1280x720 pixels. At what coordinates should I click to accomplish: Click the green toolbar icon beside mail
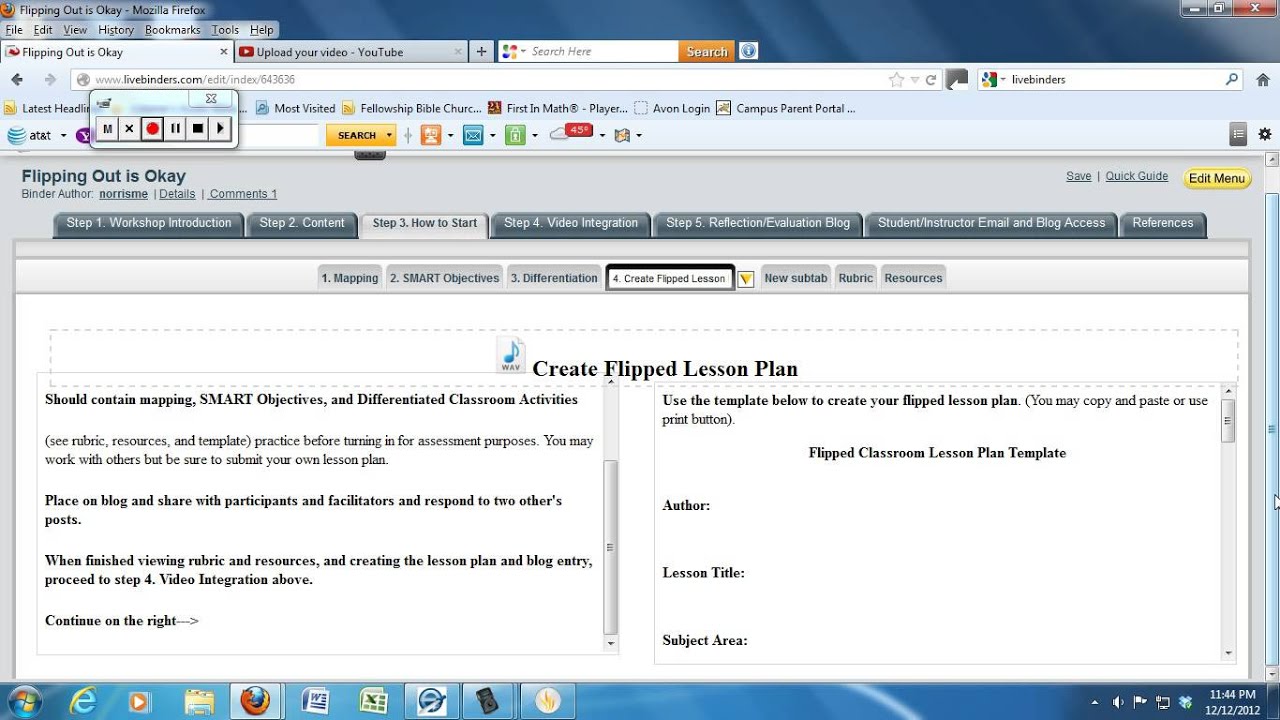[515, 135]
